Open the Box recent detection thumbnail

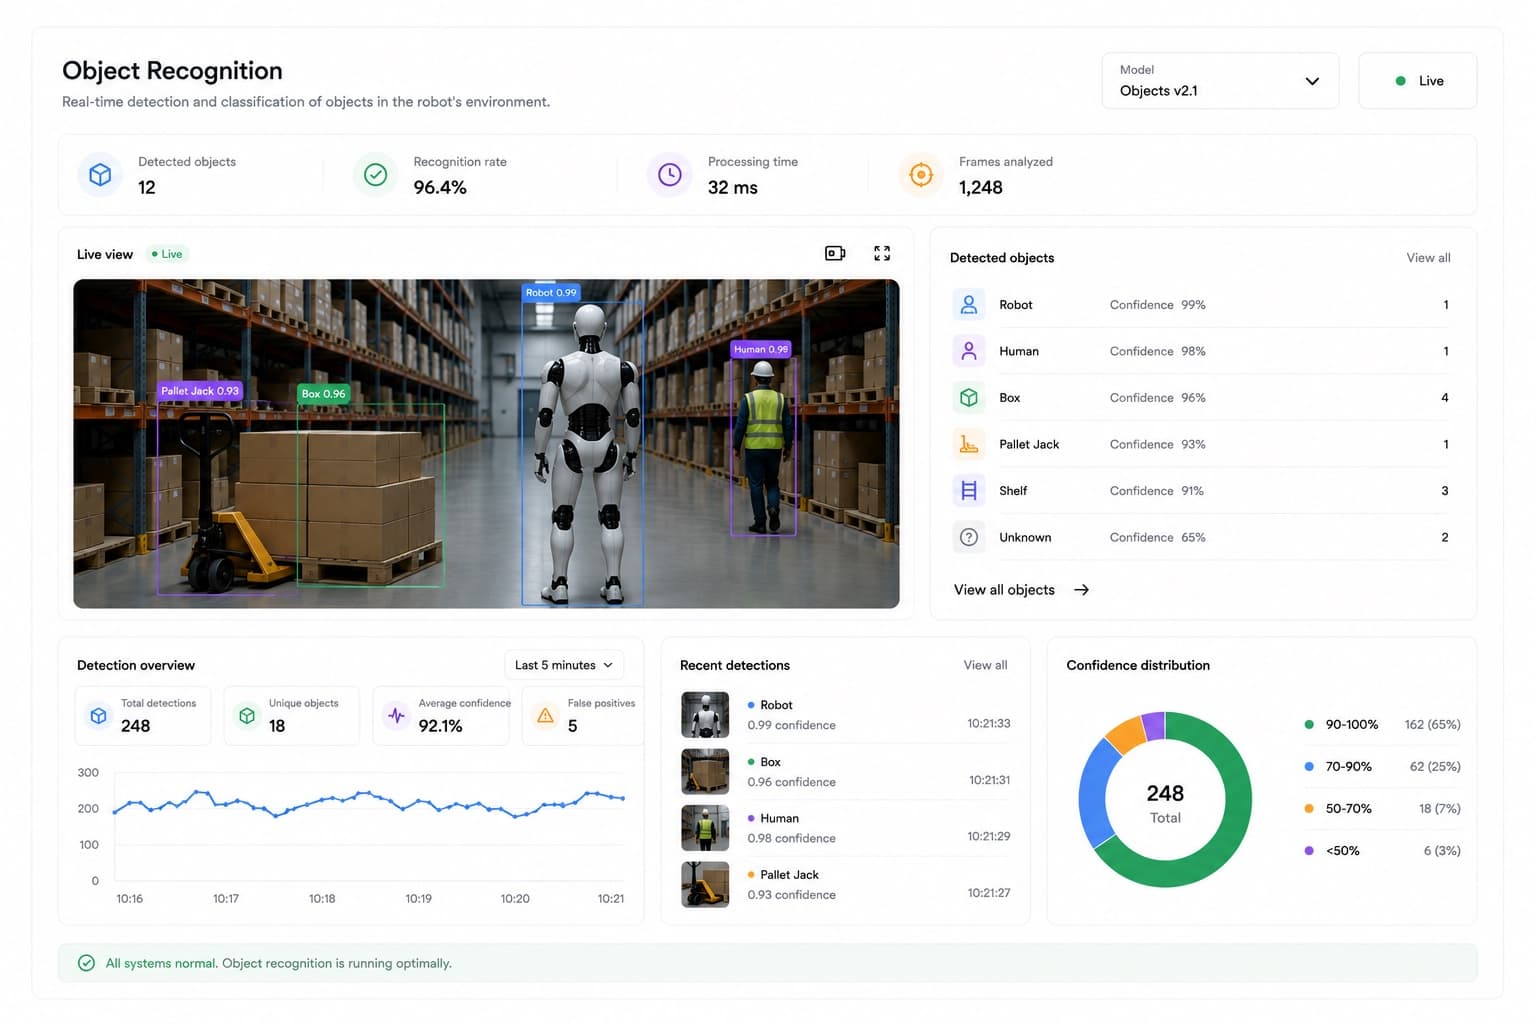705,771
